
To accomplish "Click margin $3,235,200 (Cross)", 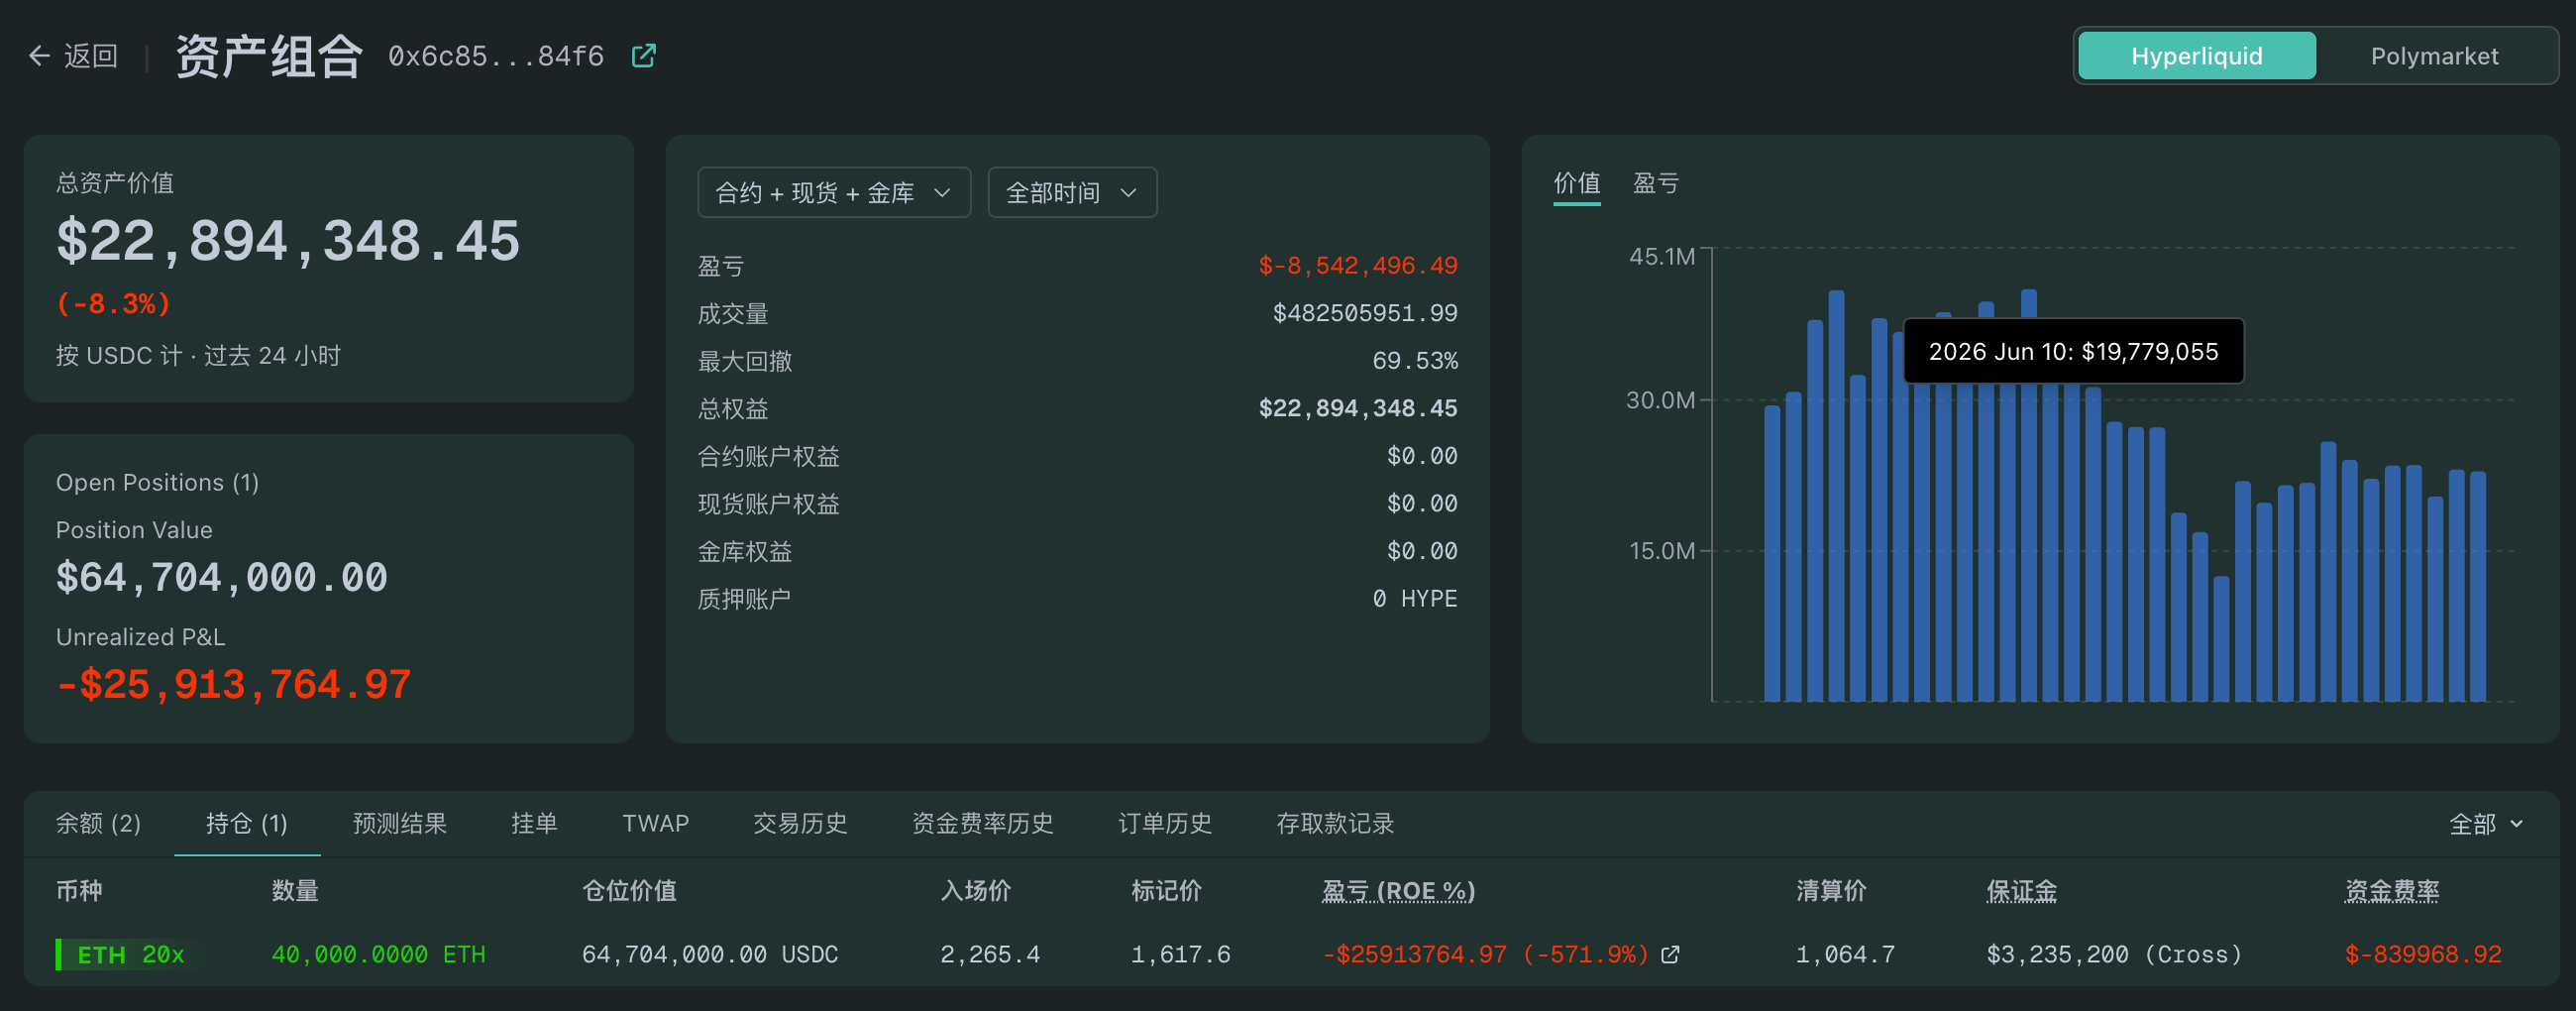I will coord(2114,955).
